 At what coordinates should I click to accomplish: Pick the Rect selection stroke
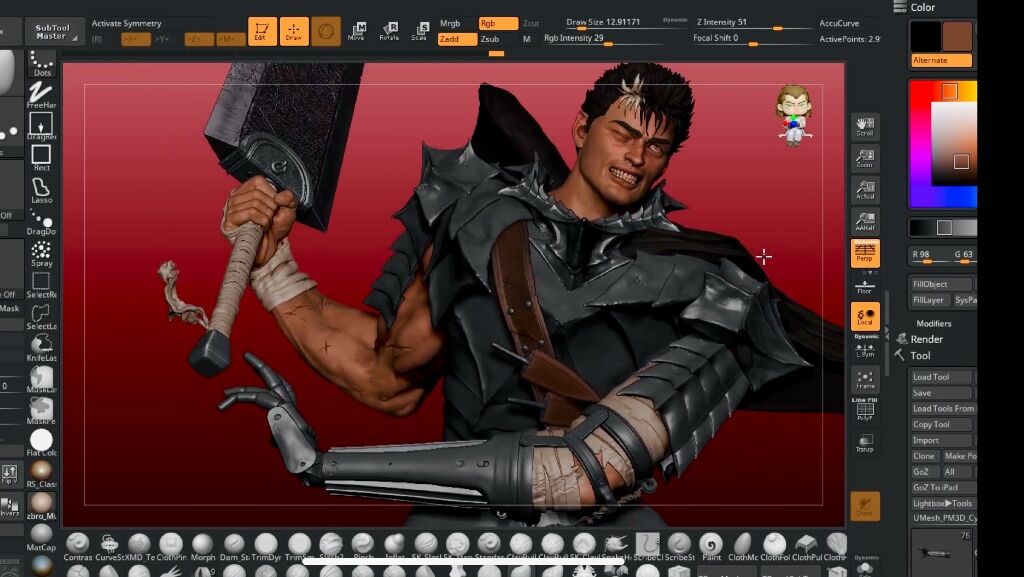click(41, 158)
